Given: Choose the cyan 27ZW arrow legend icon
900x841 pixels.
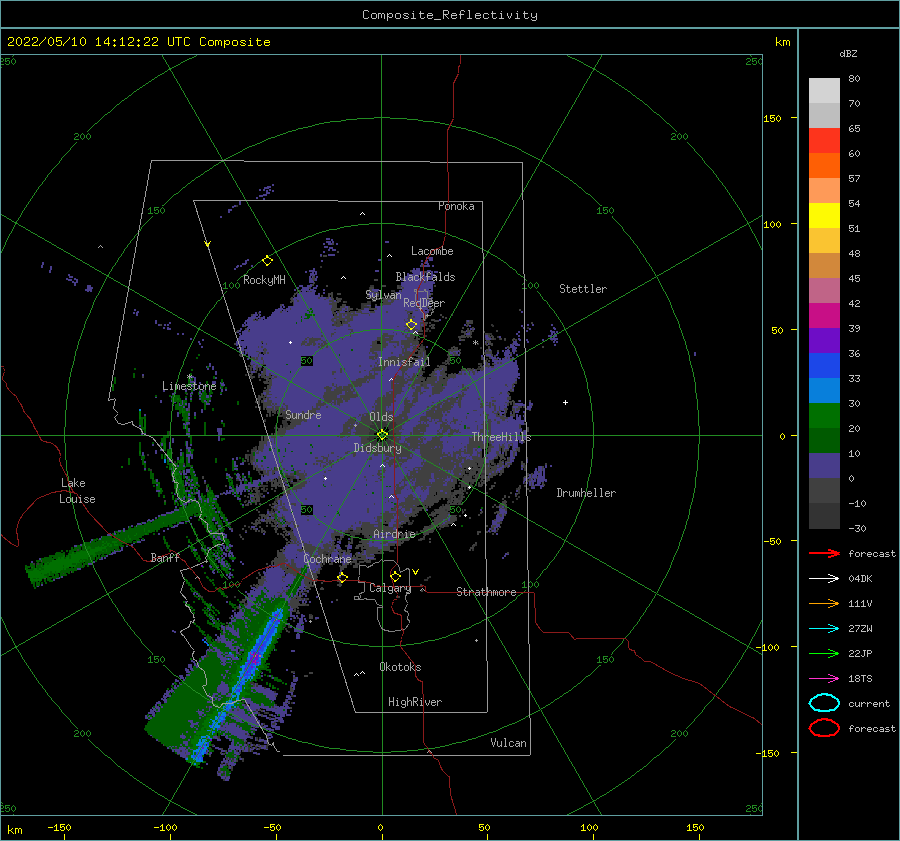Looking at the screenshot, I should pyautogui.click(x=824, y=629).
